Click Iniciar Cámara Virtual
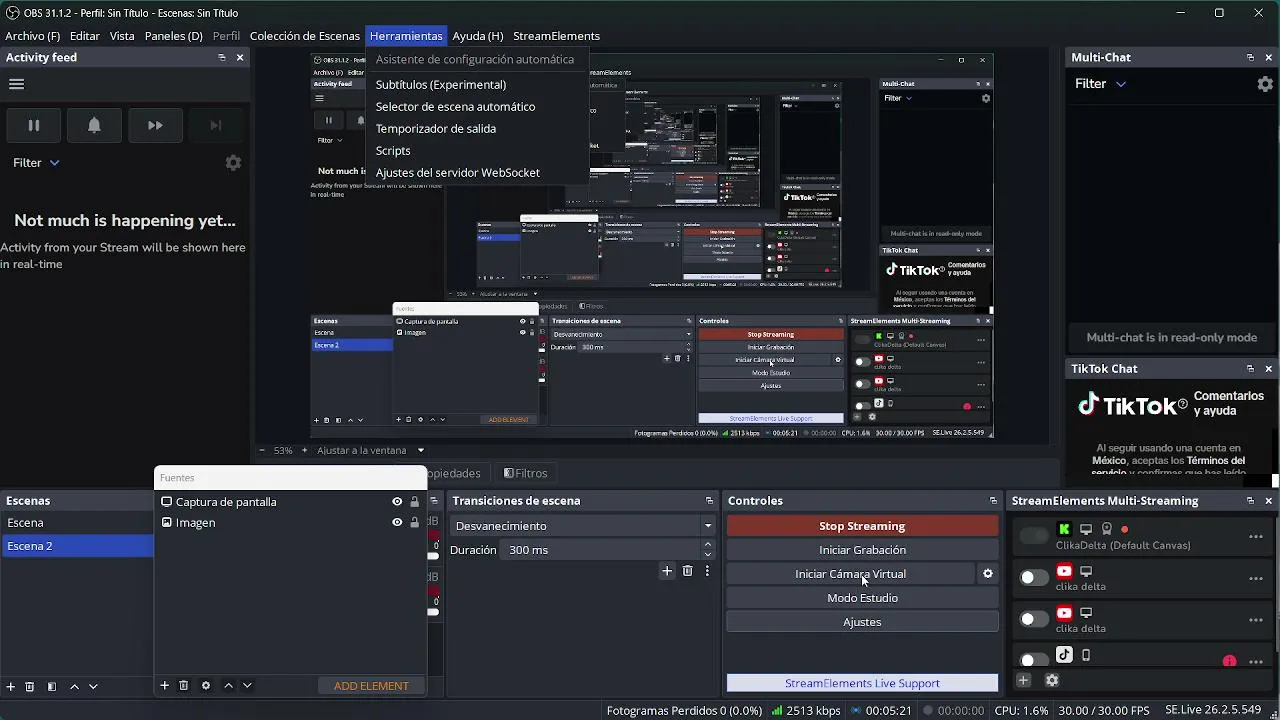Viewport: 1280px width, 720px height. 850,574
